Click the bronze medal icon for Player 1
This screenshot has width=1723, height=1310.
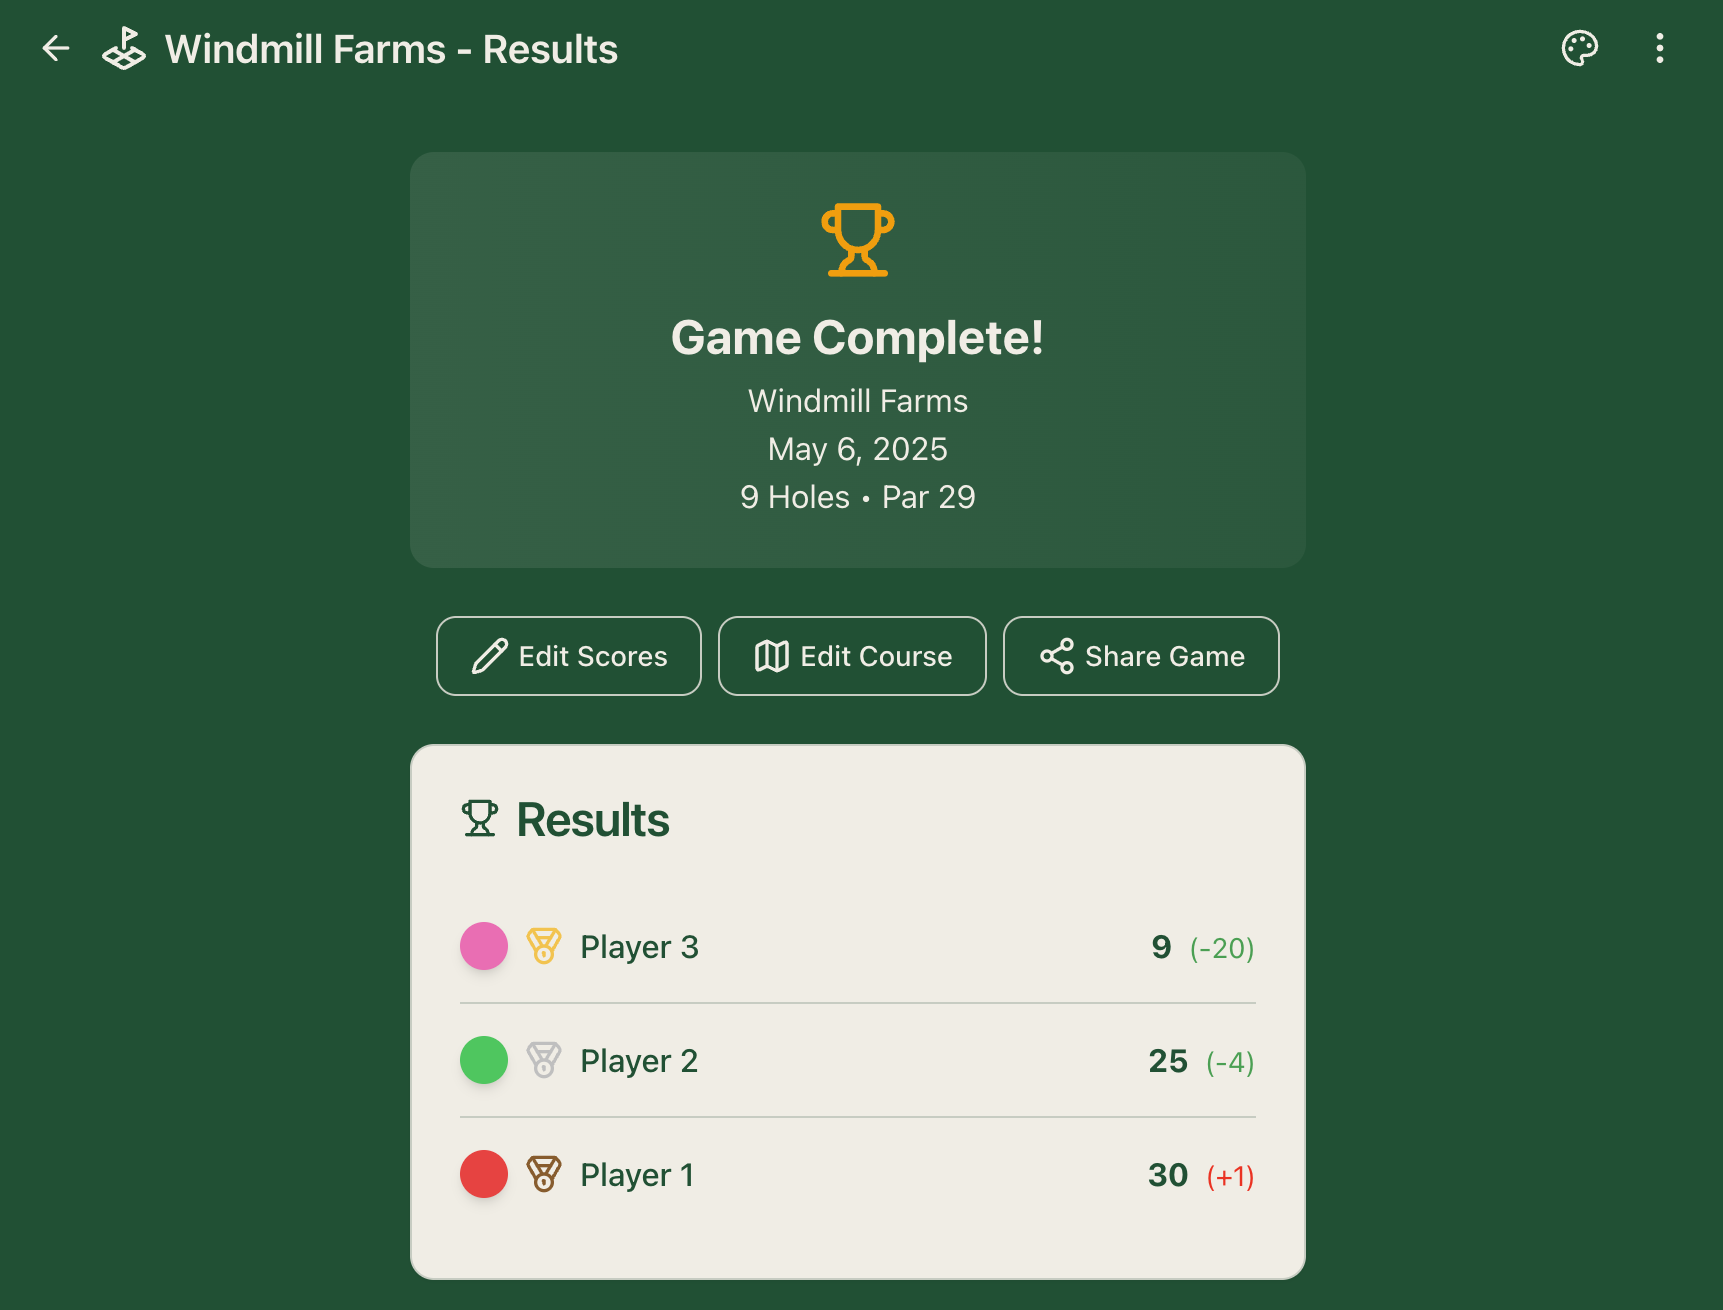tap(544, 1174)
